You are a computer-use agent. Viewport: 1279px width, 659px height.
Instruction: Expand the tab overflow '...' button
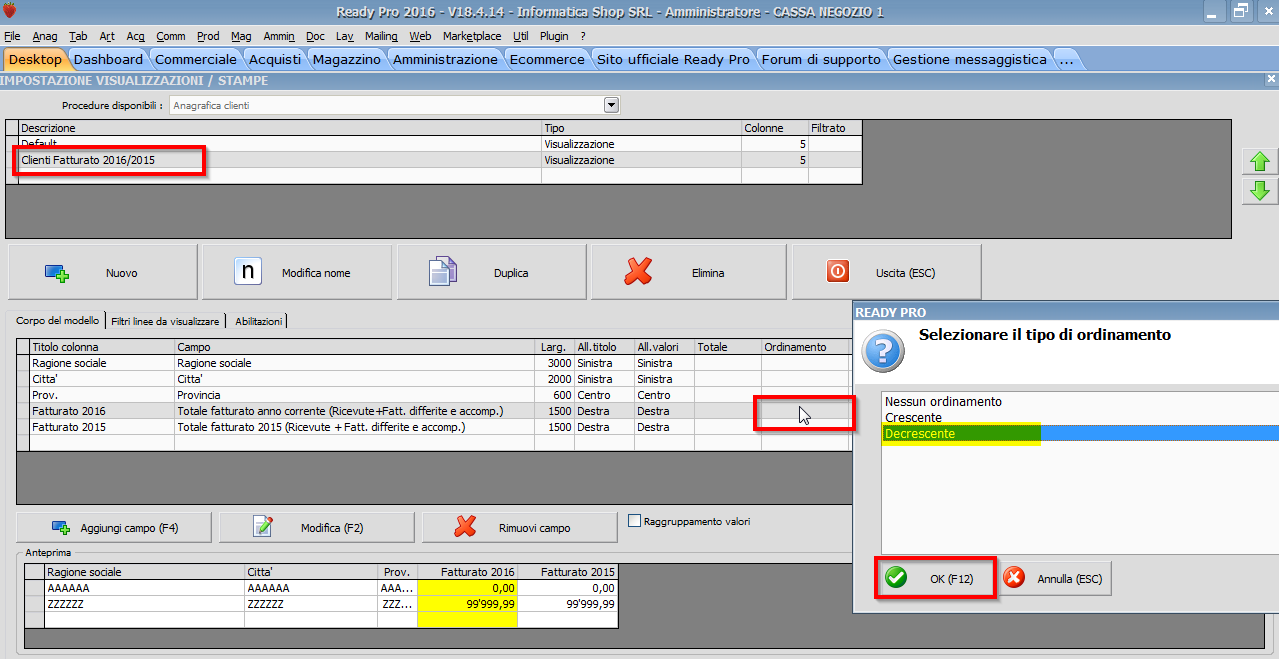1066,59
